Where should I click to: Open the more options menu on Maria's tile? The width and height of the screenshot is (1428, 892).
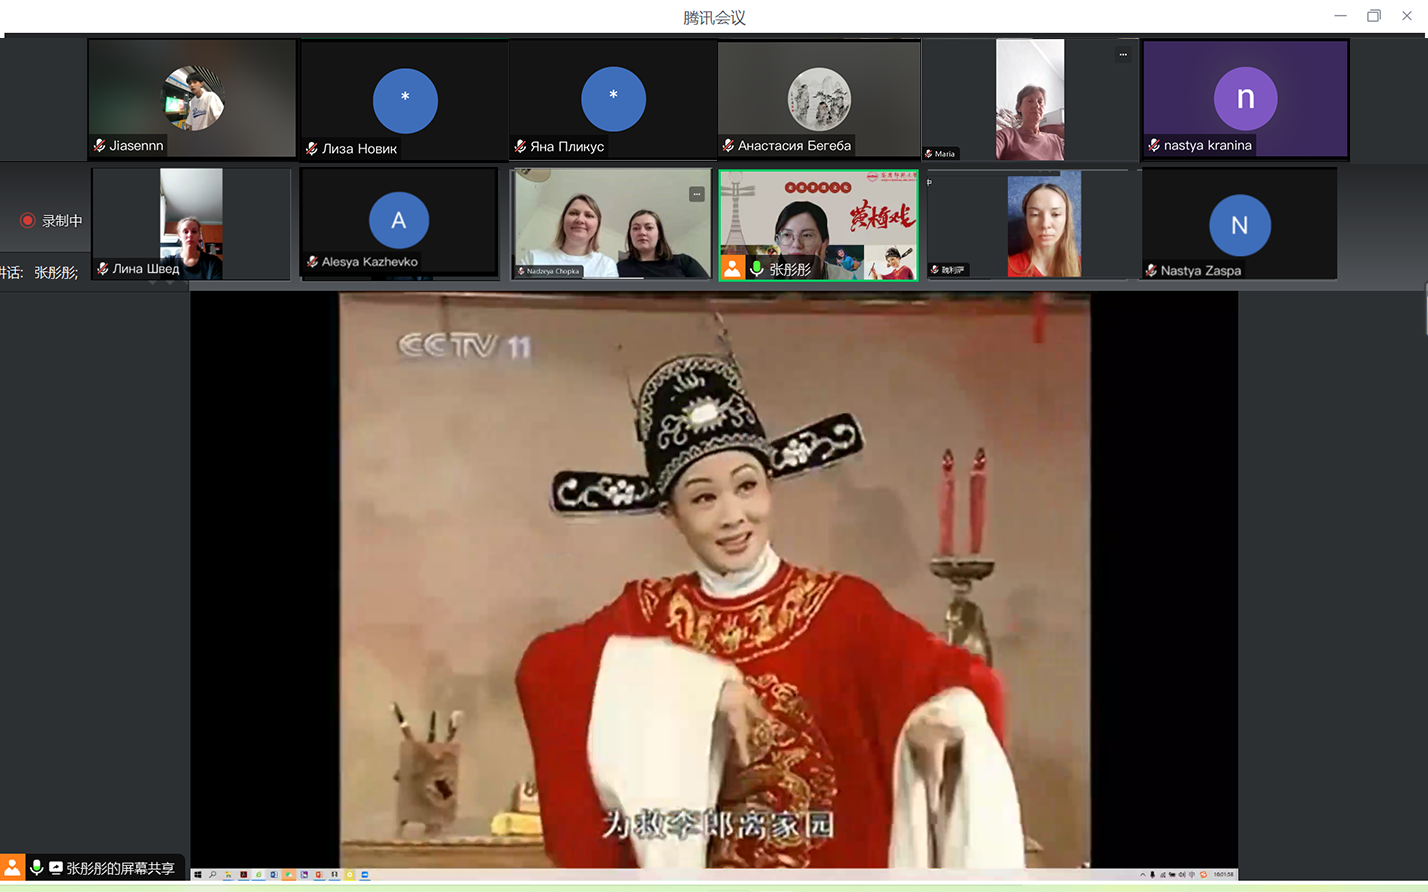pyautogui.click(x=1123, y=55)
